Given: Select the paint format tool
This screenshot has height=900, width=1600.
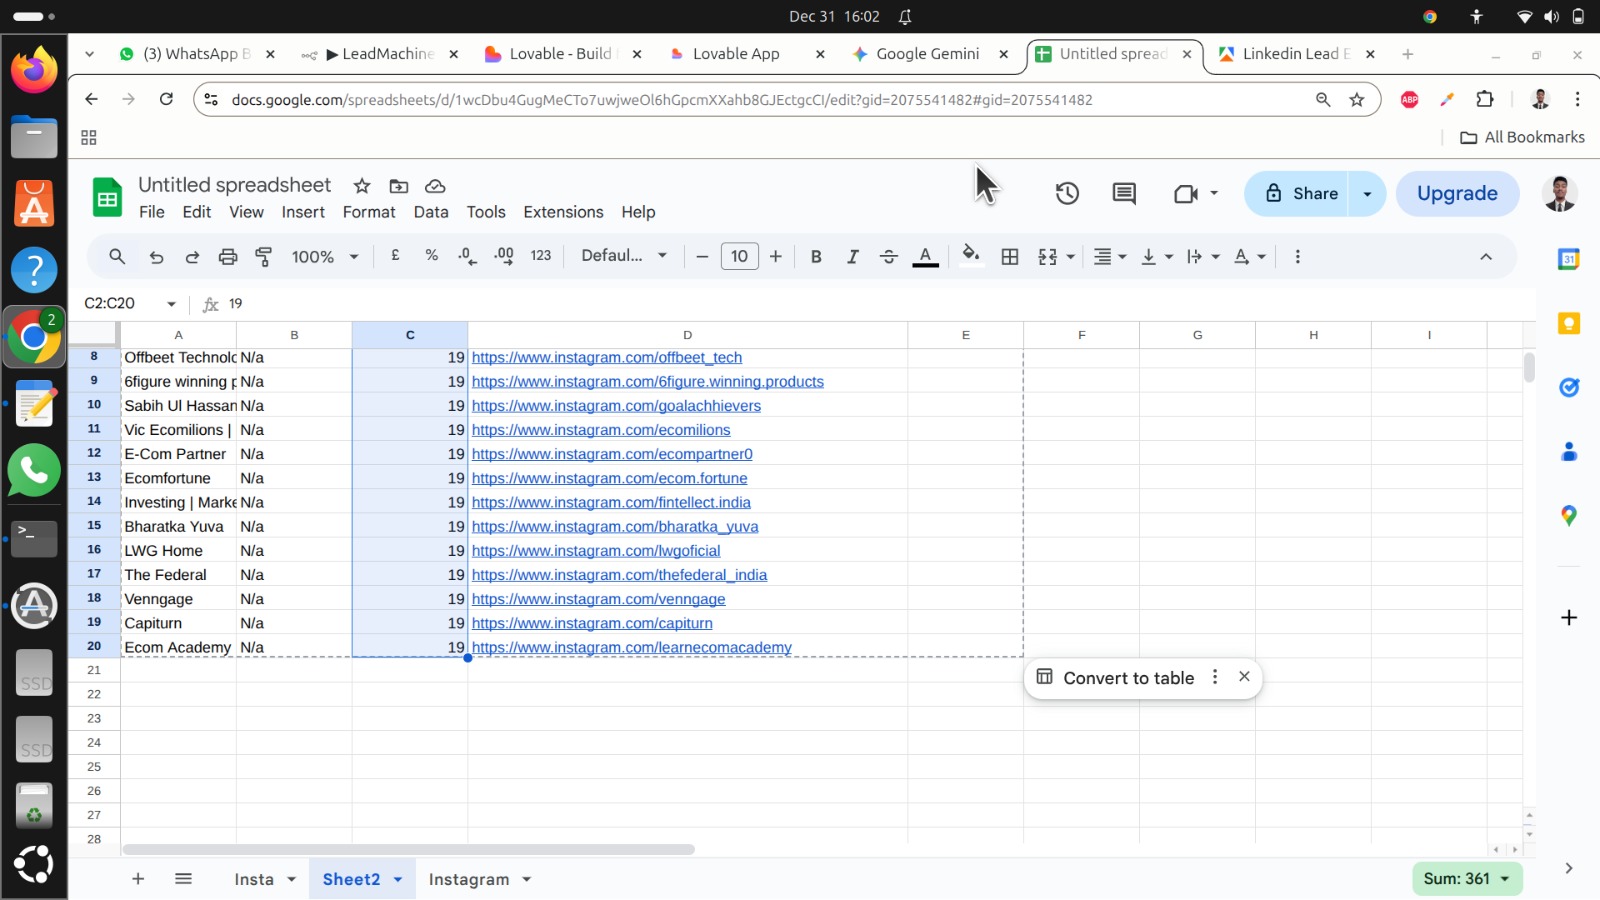Looking at the screenshot, I should [x=264, y=257].
